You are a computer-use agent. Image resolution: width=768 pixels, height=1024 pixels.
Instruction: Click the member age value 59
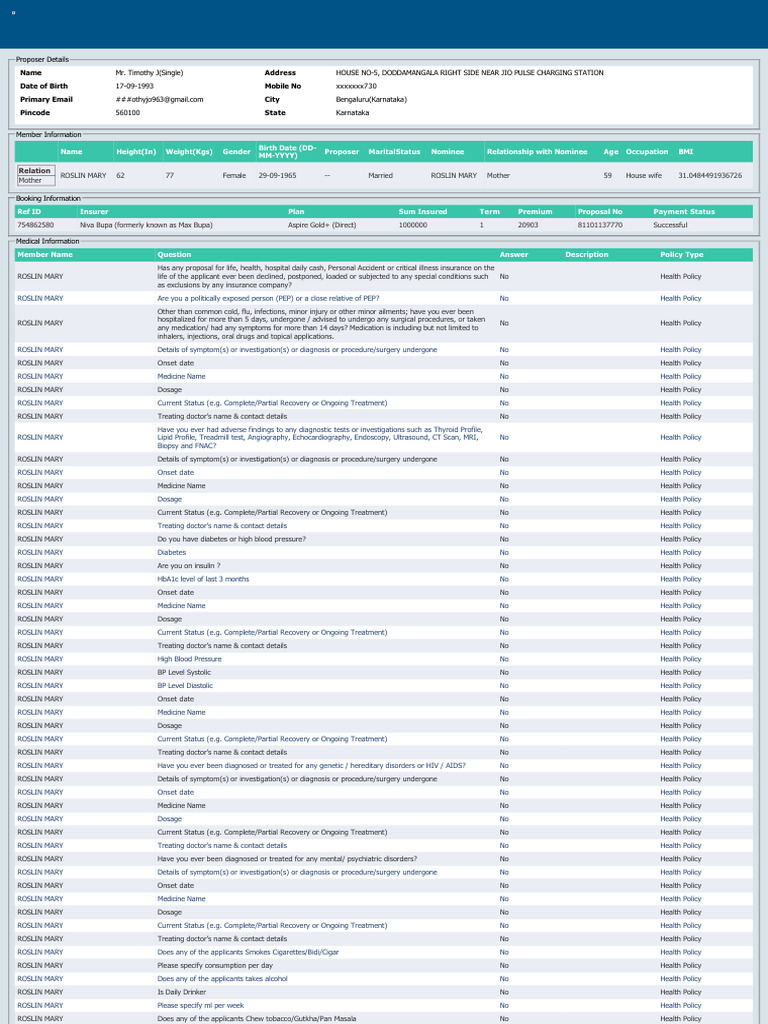click(607, 176)
